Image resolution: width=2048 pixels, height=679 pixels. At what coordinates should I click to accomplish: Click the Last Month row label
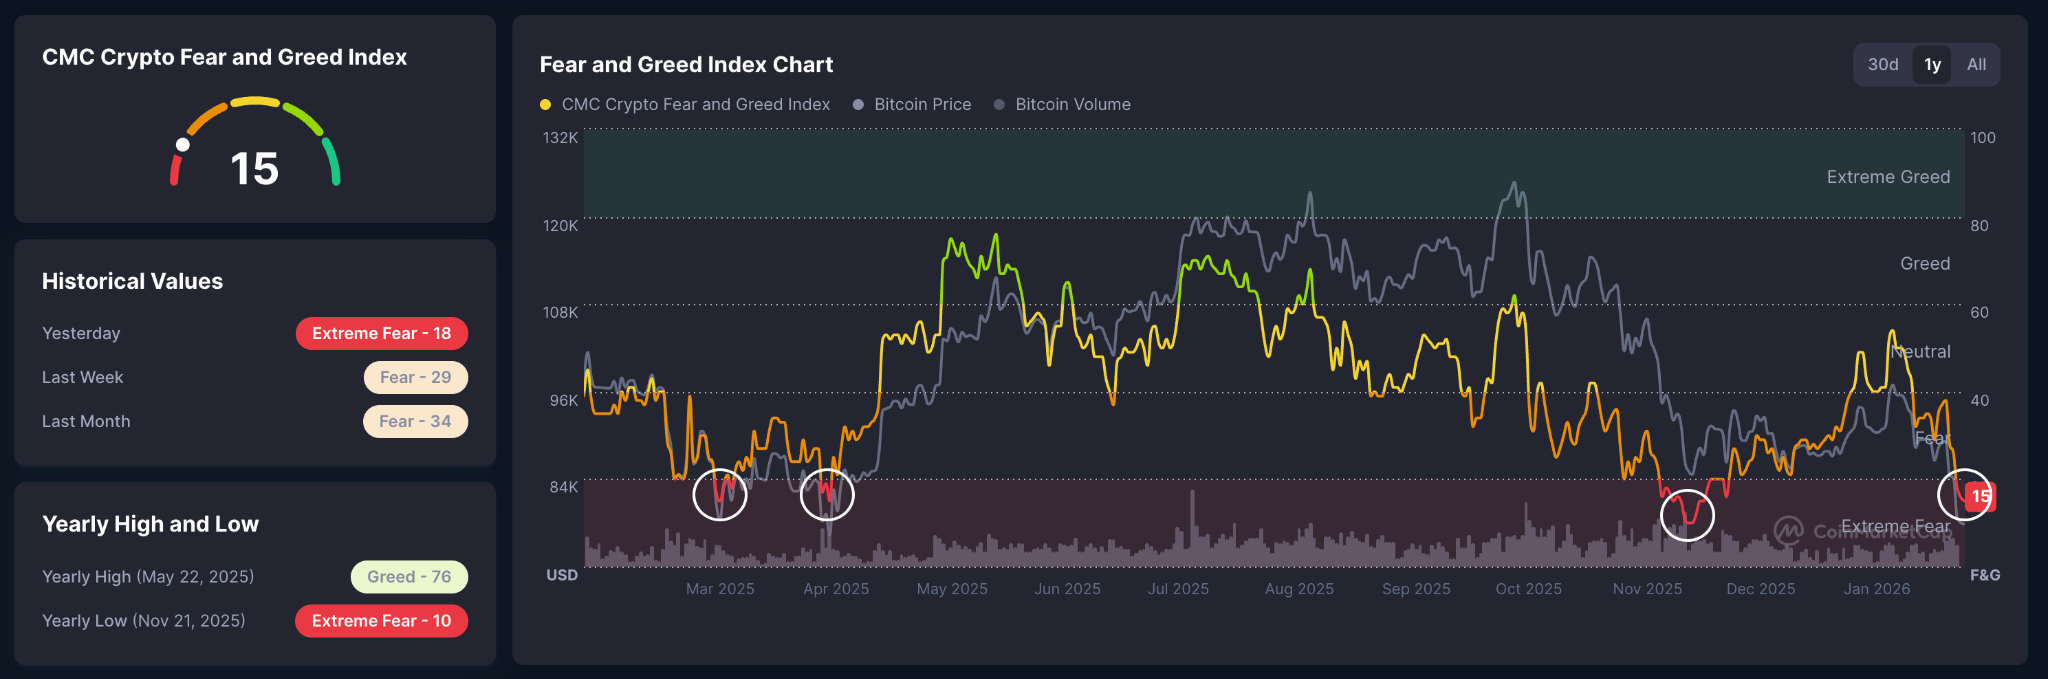point(86,421)
